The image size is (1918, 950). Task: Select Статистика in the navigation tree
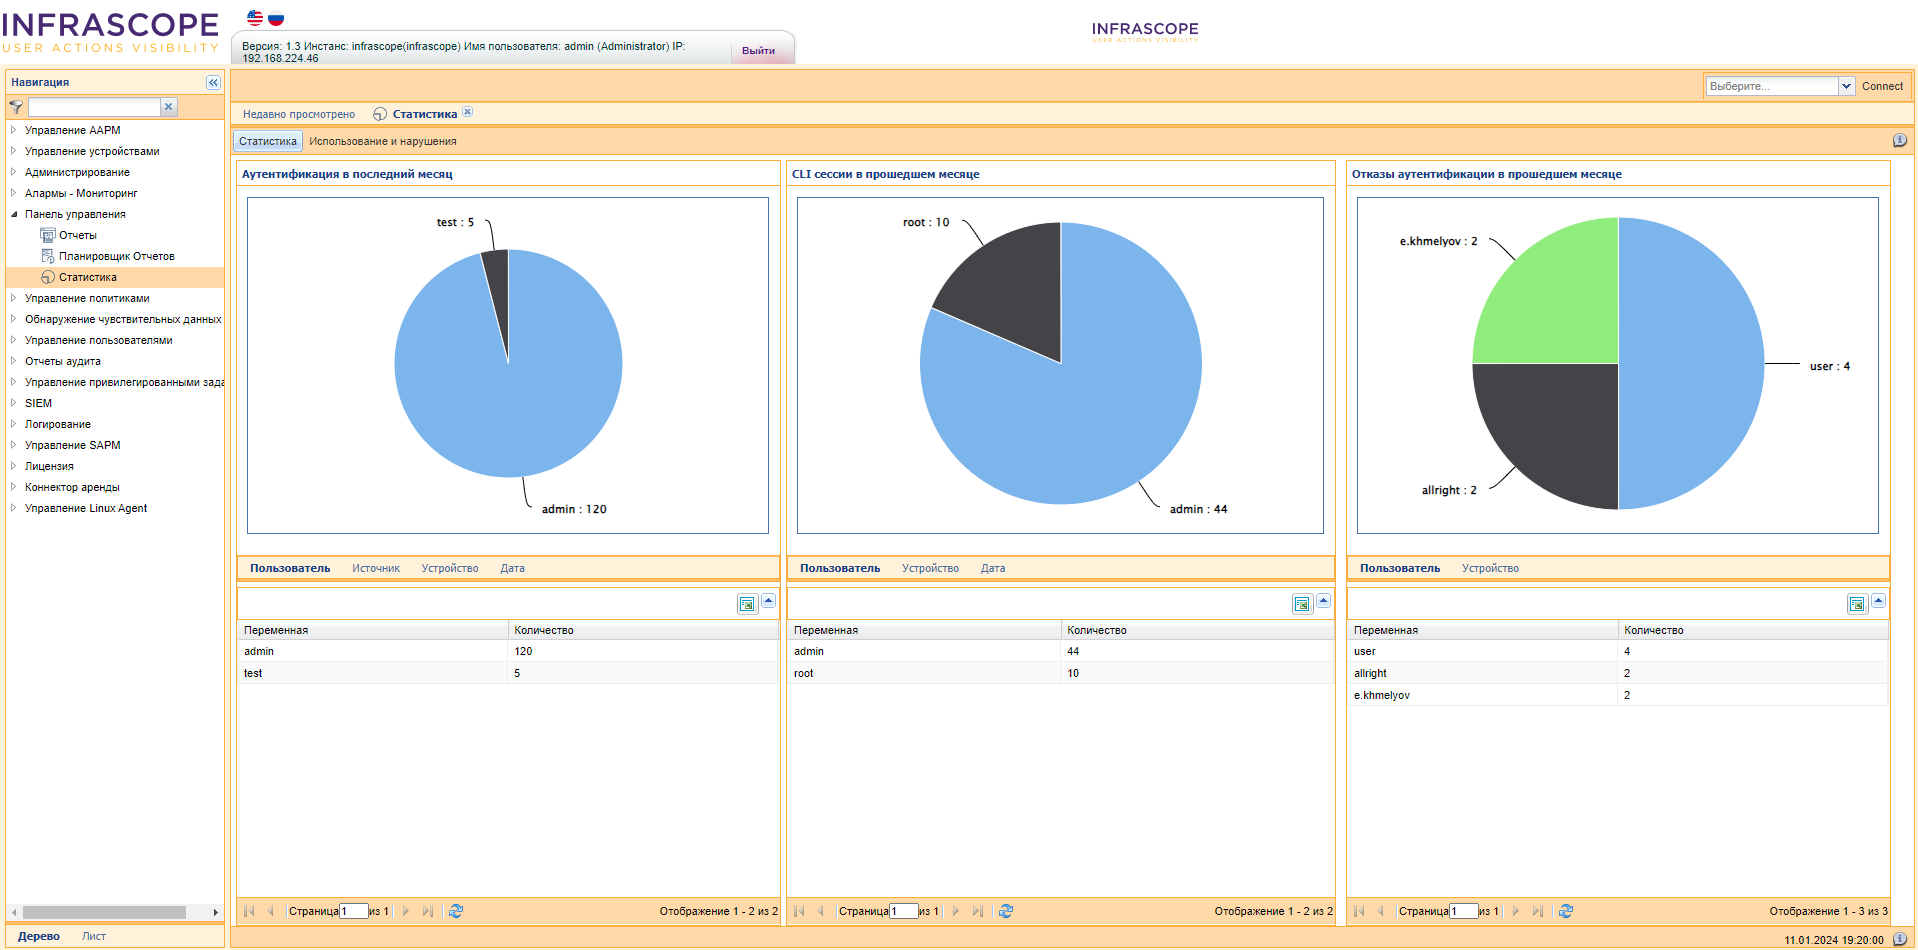[x=88, y=277]
